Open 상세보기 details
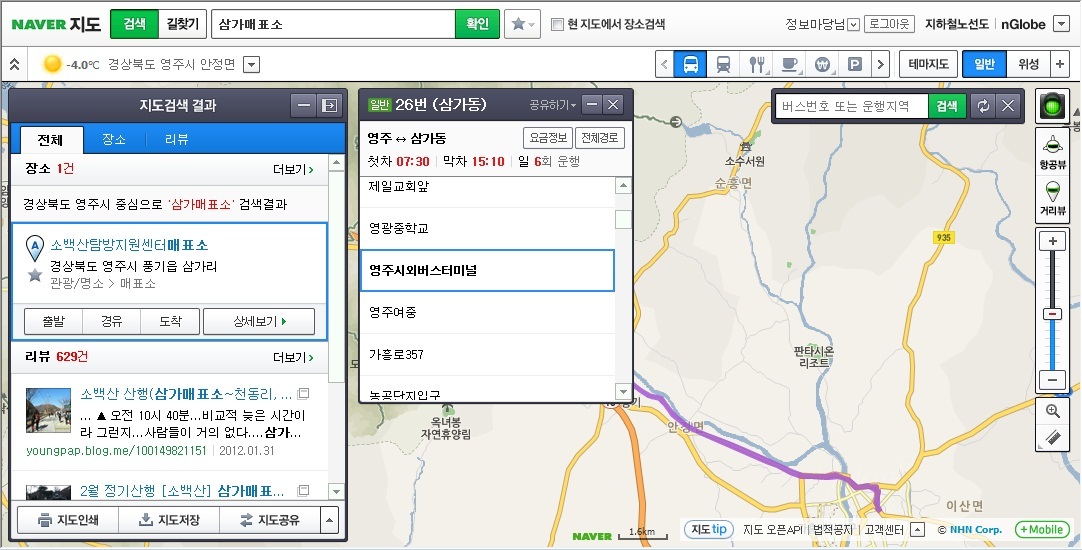Screen dimensions: 1082x550 click(x=259, y=322)
